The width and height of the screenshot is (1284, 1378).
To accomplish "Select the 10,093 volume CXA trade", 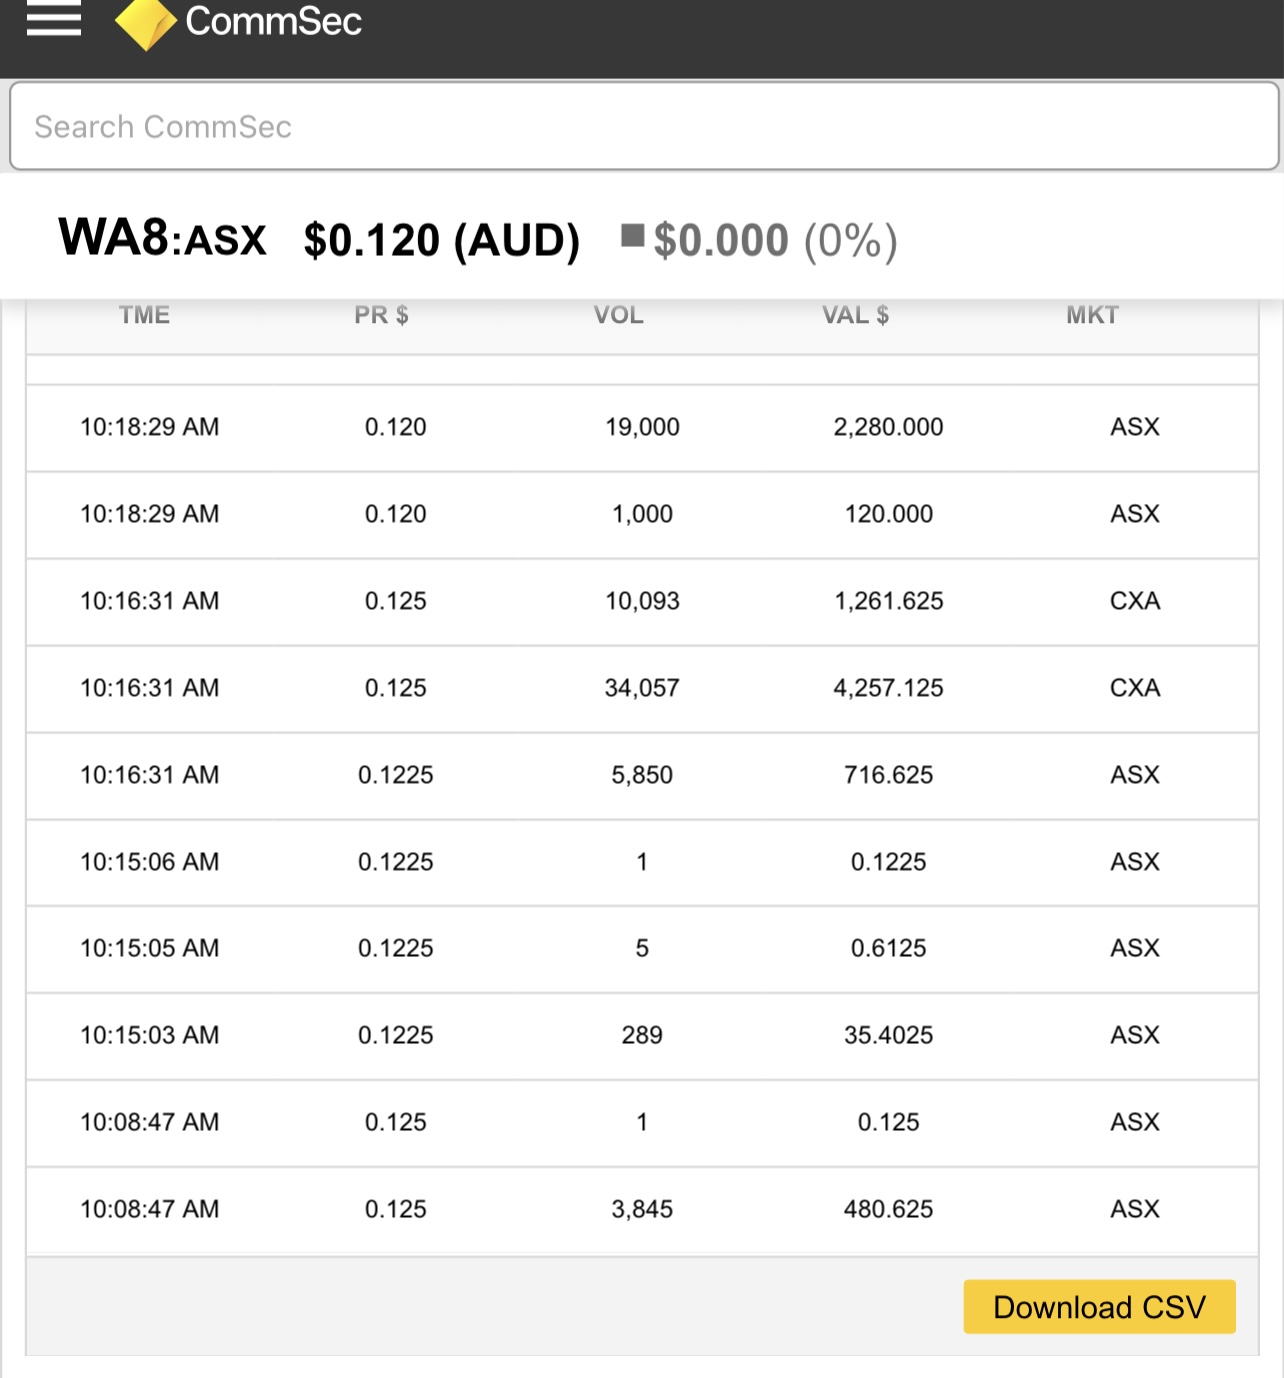I will (x=642, y=602).
